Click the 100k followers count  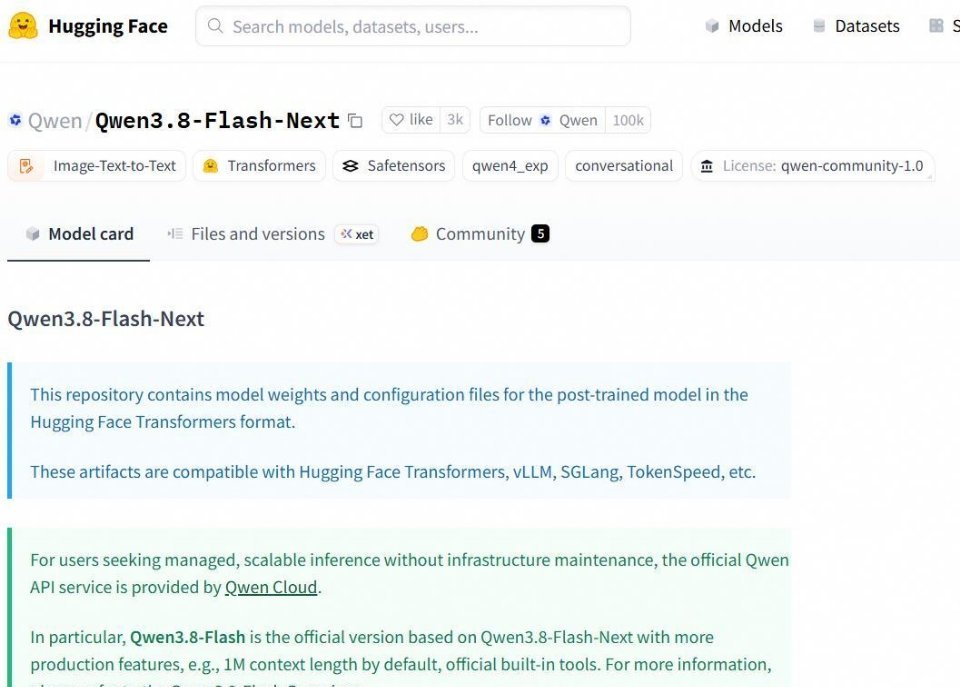coord(628,120)
